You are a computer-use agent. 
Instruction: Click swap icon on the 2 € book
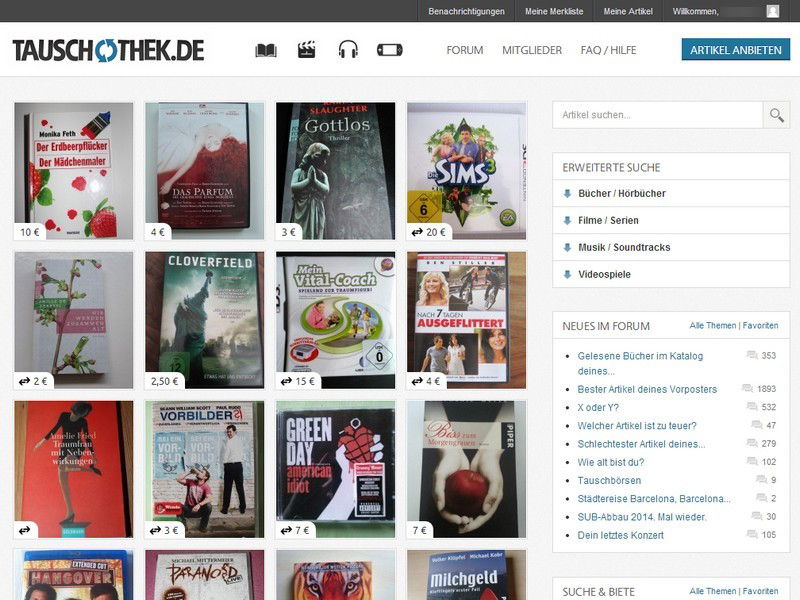coord(24,381)
